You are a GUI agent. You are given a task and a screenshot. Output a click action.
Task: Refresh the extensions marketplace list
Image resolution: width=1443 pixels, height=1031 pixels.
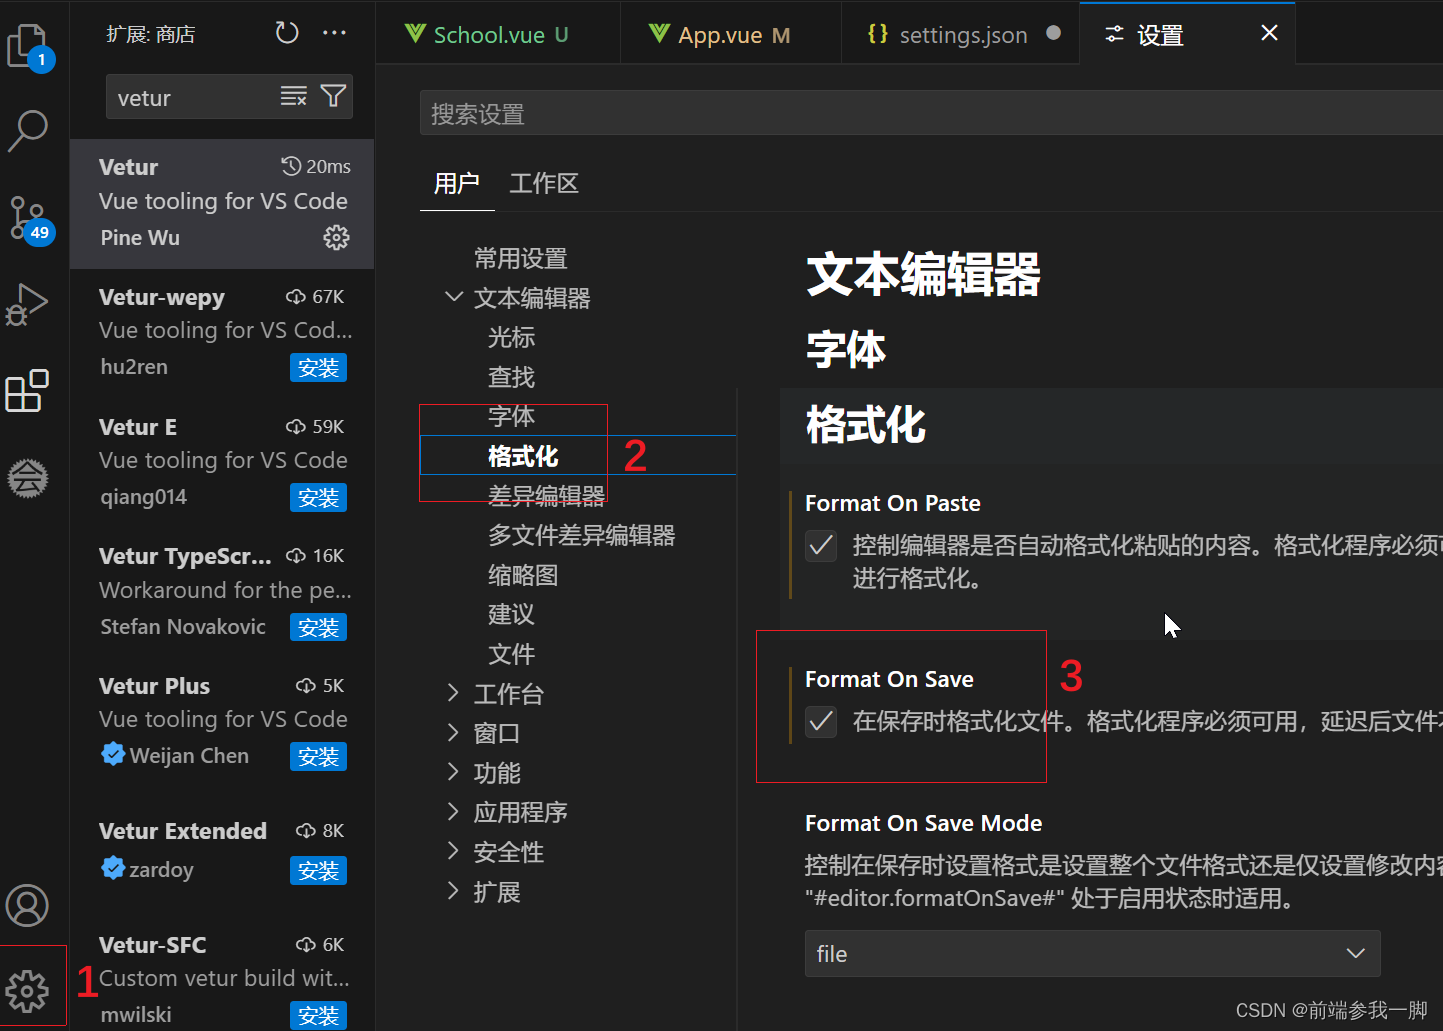click(286, 32)
